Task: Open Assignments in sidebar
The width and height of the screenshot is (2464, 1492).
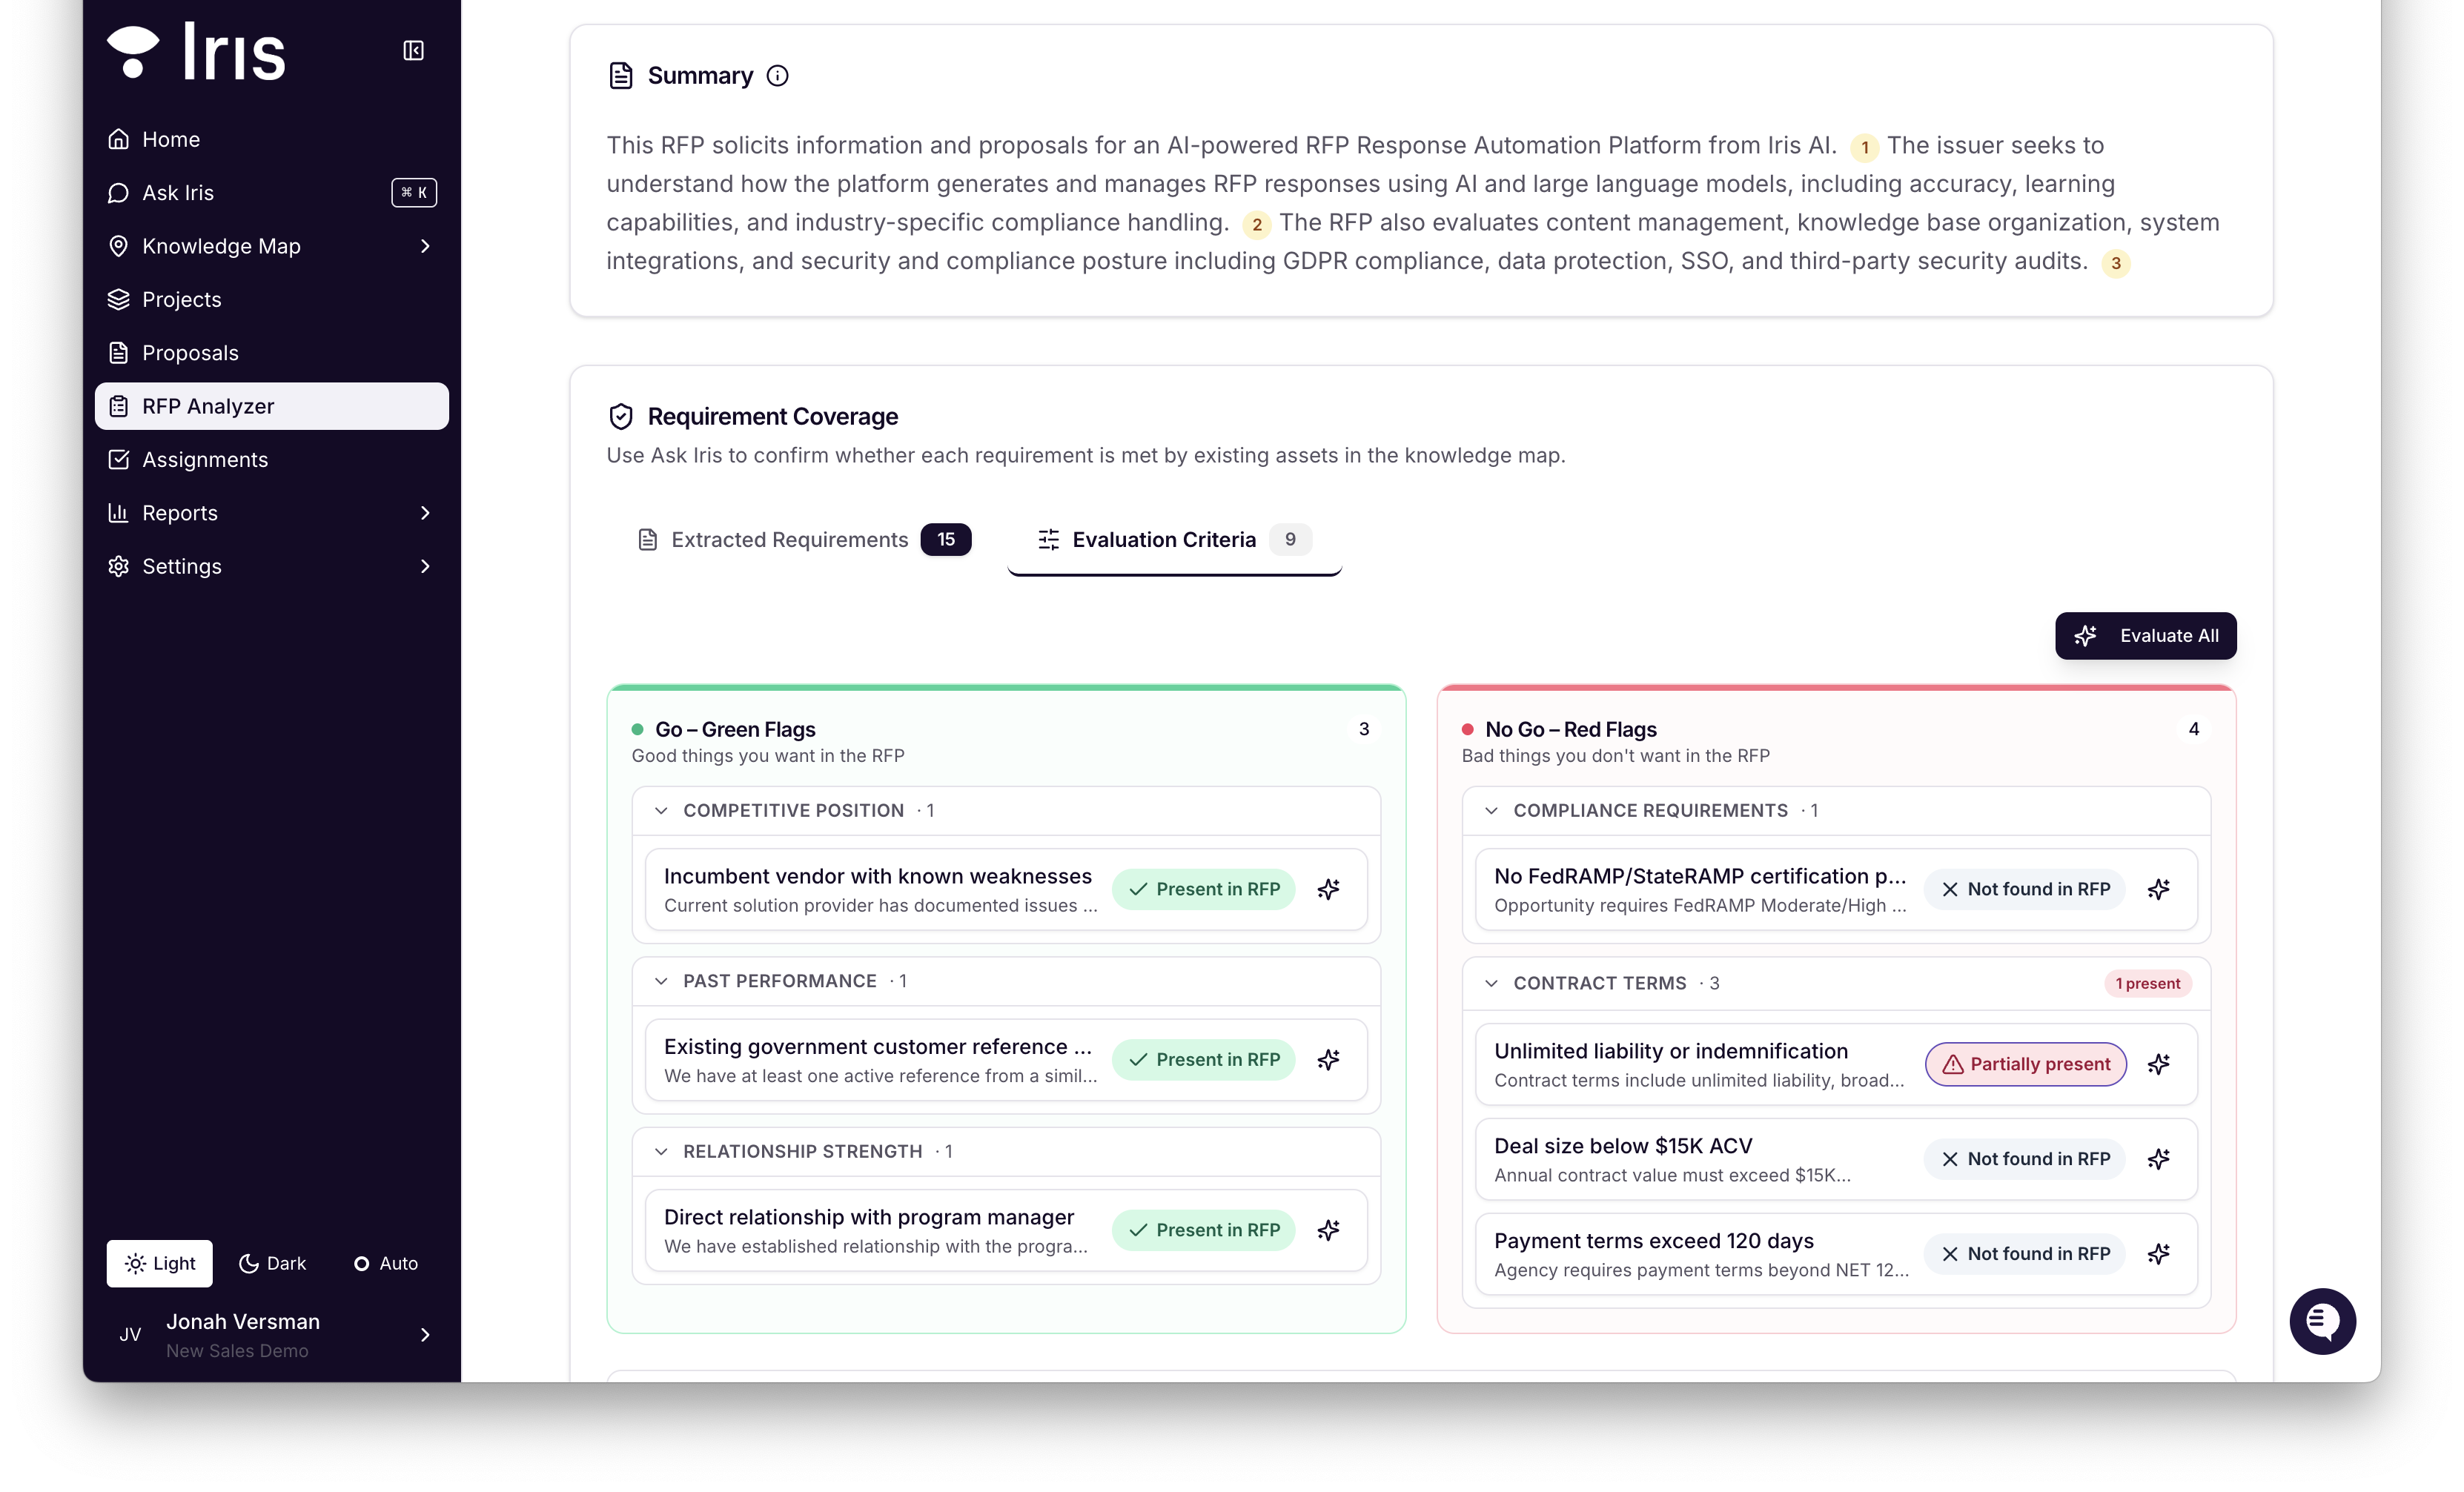Action: pyautogui.click(x=272, y=460)
